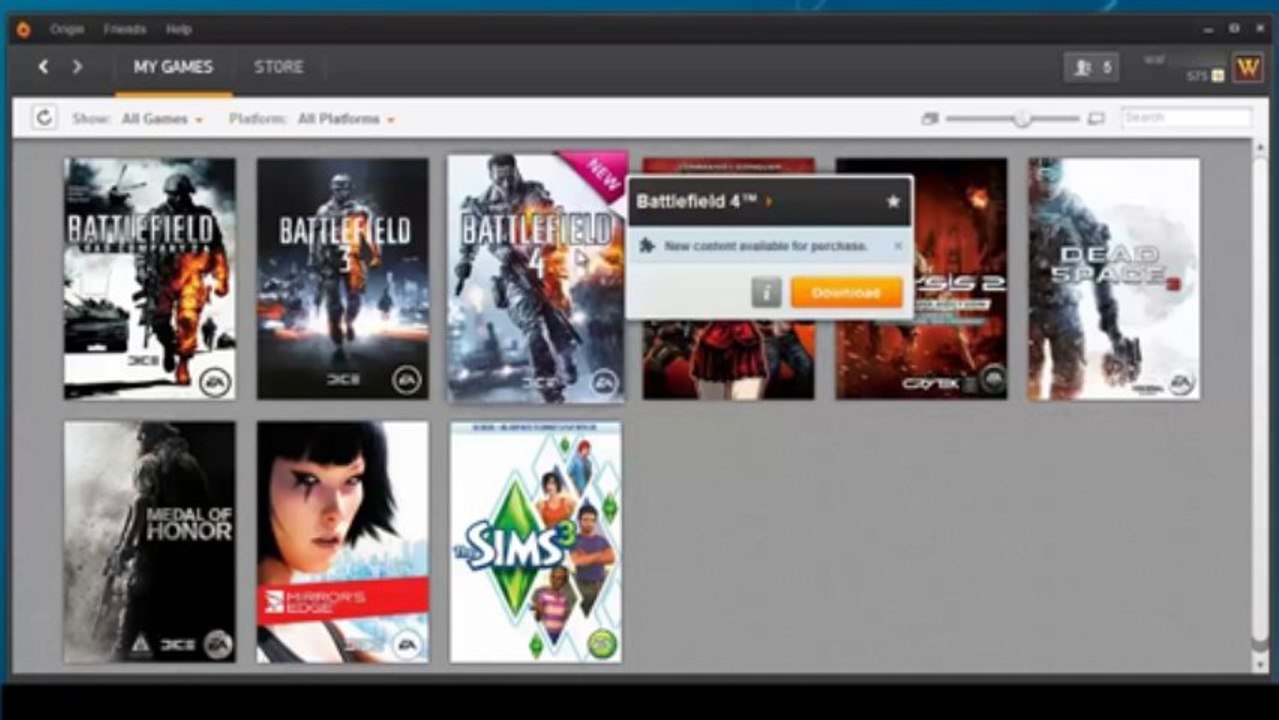The image size is (1279, 720).
Task: Select The Sims 3 cover
Action: tap(536, 542)
